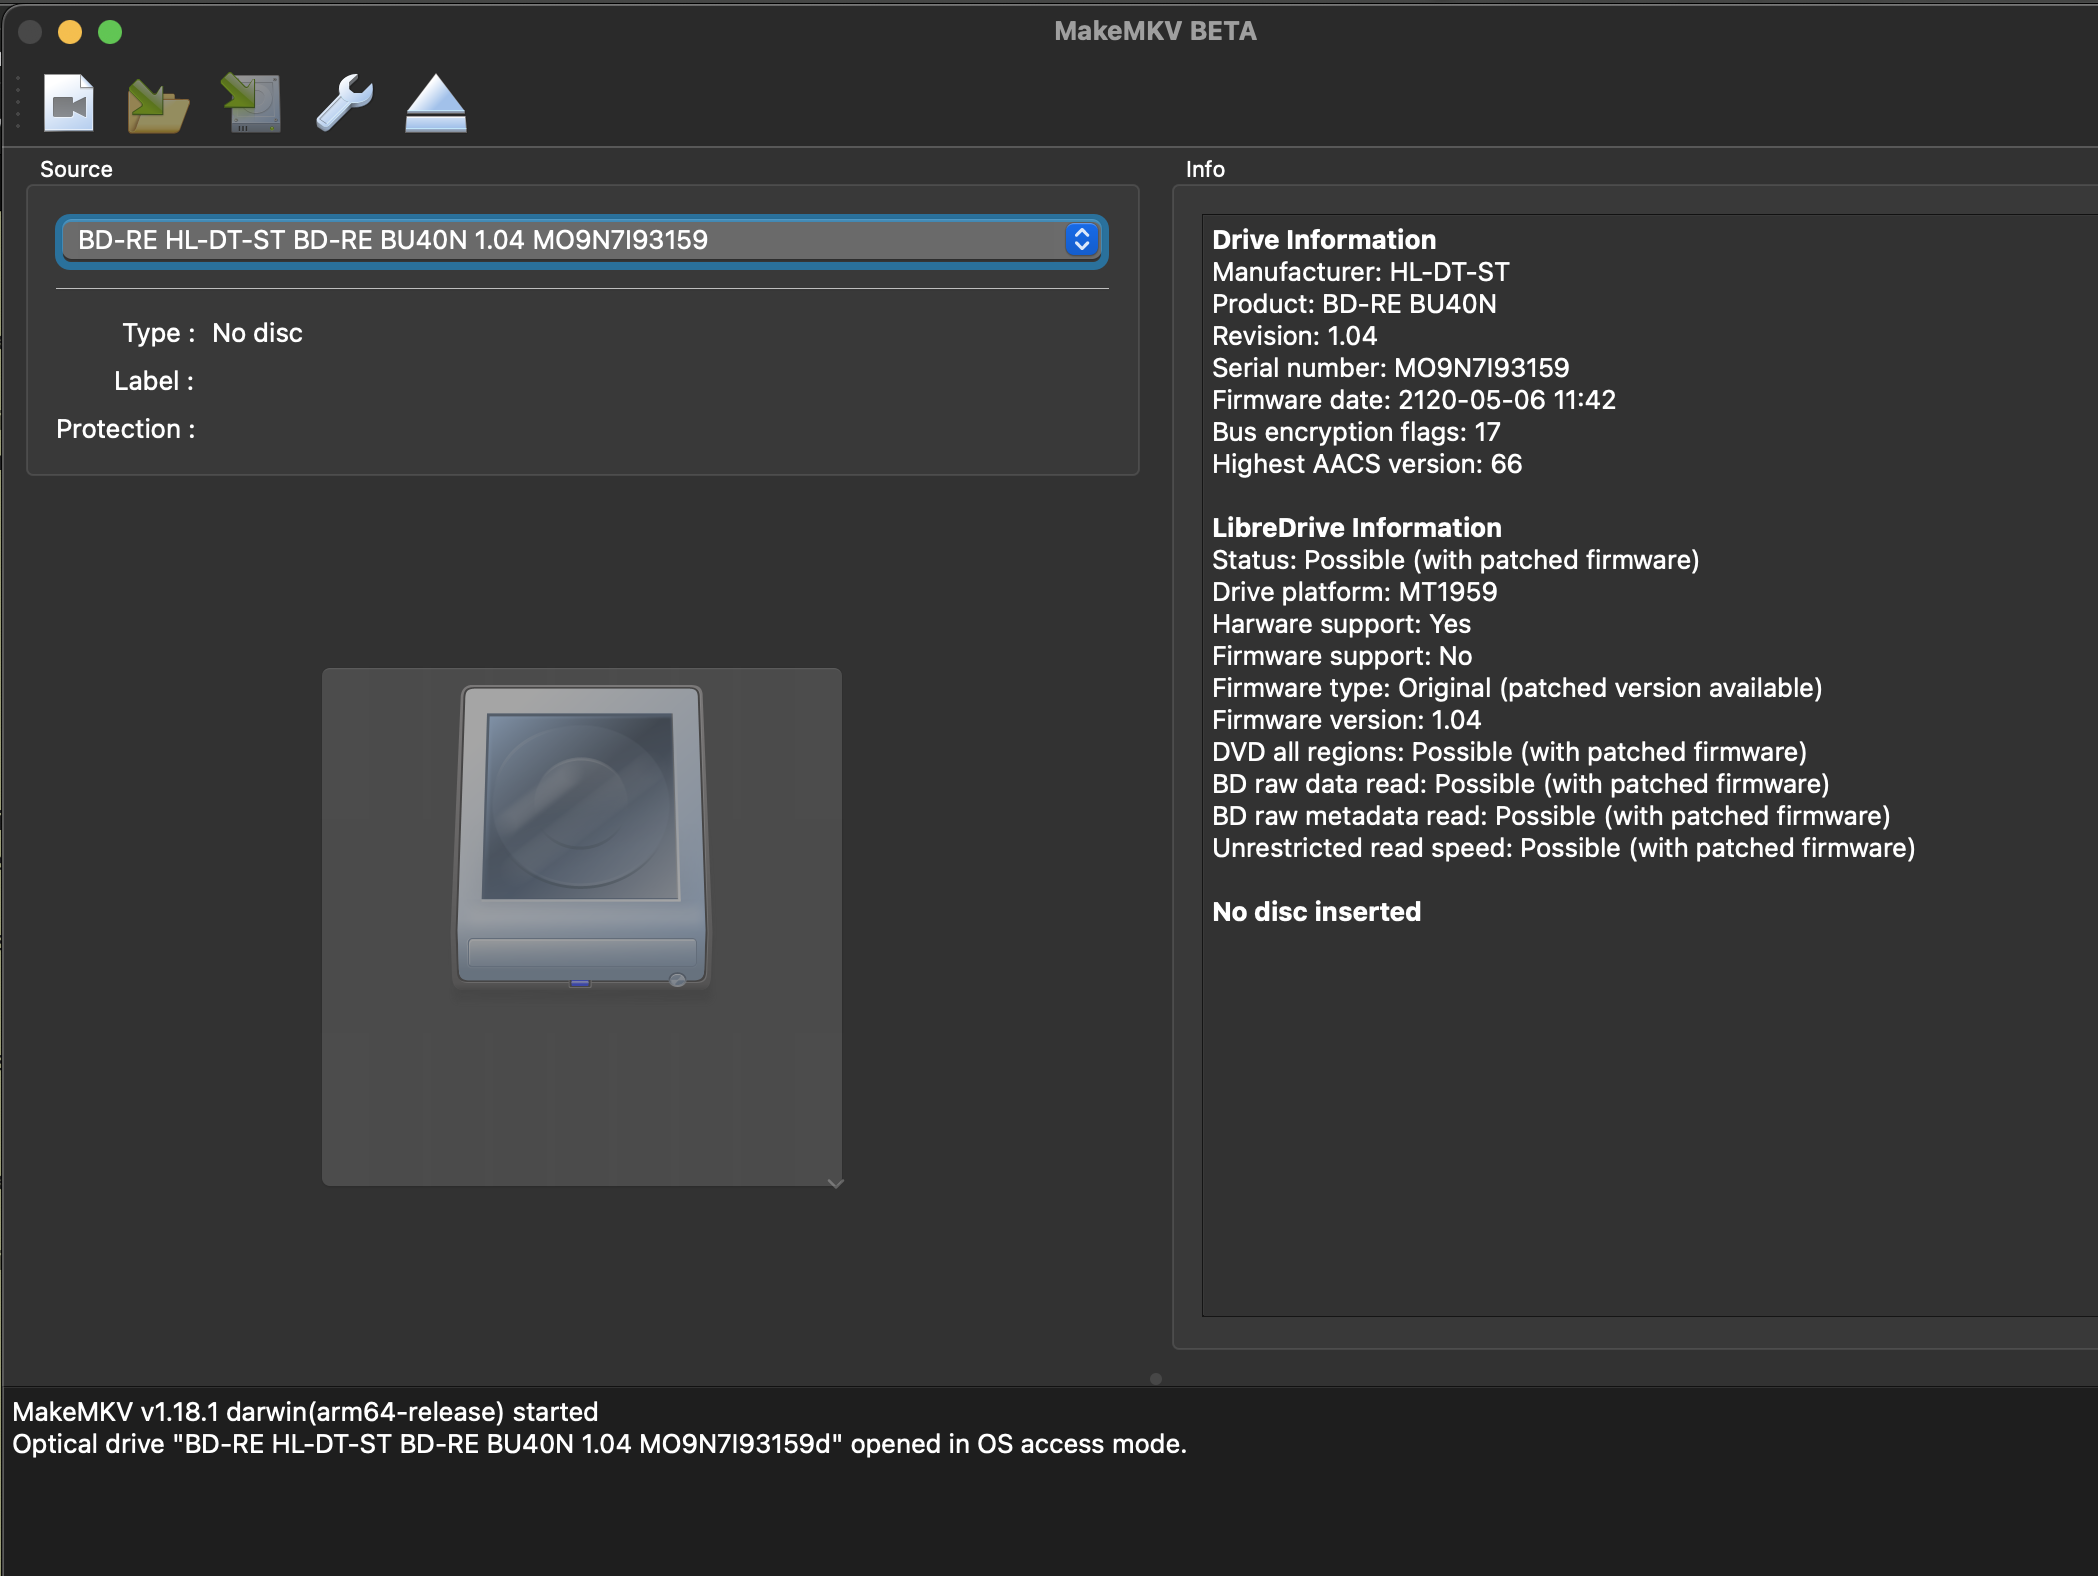Close MakeMKV with the gray close button
This screenshot has height=1576, width=2098.
coord(30,32)
